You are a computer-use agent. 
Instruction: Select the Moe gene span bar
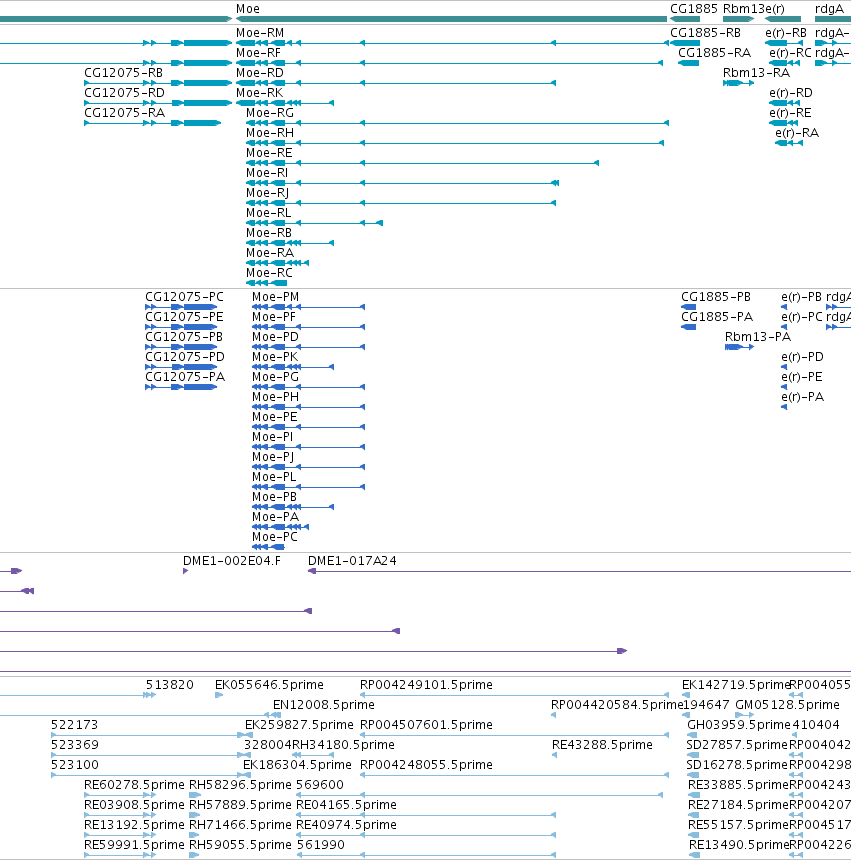coord(451,19)
